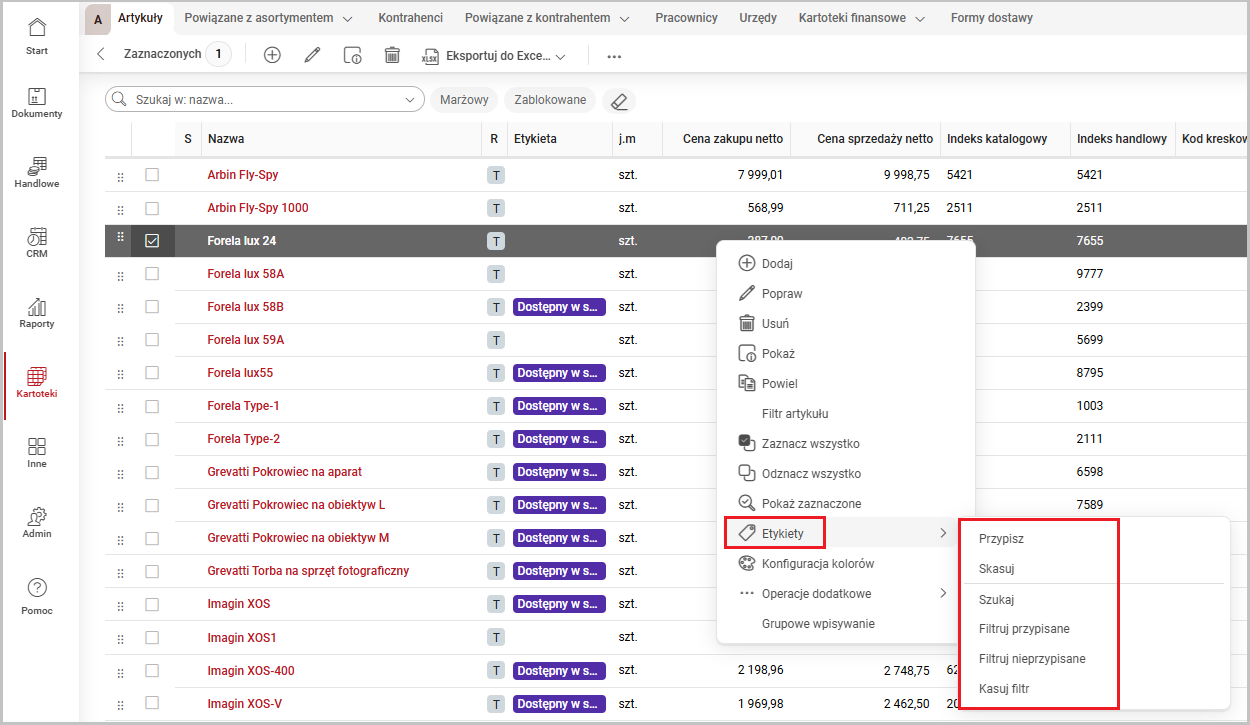Click the pencil edit icon in toolbar

coord(312,55)
